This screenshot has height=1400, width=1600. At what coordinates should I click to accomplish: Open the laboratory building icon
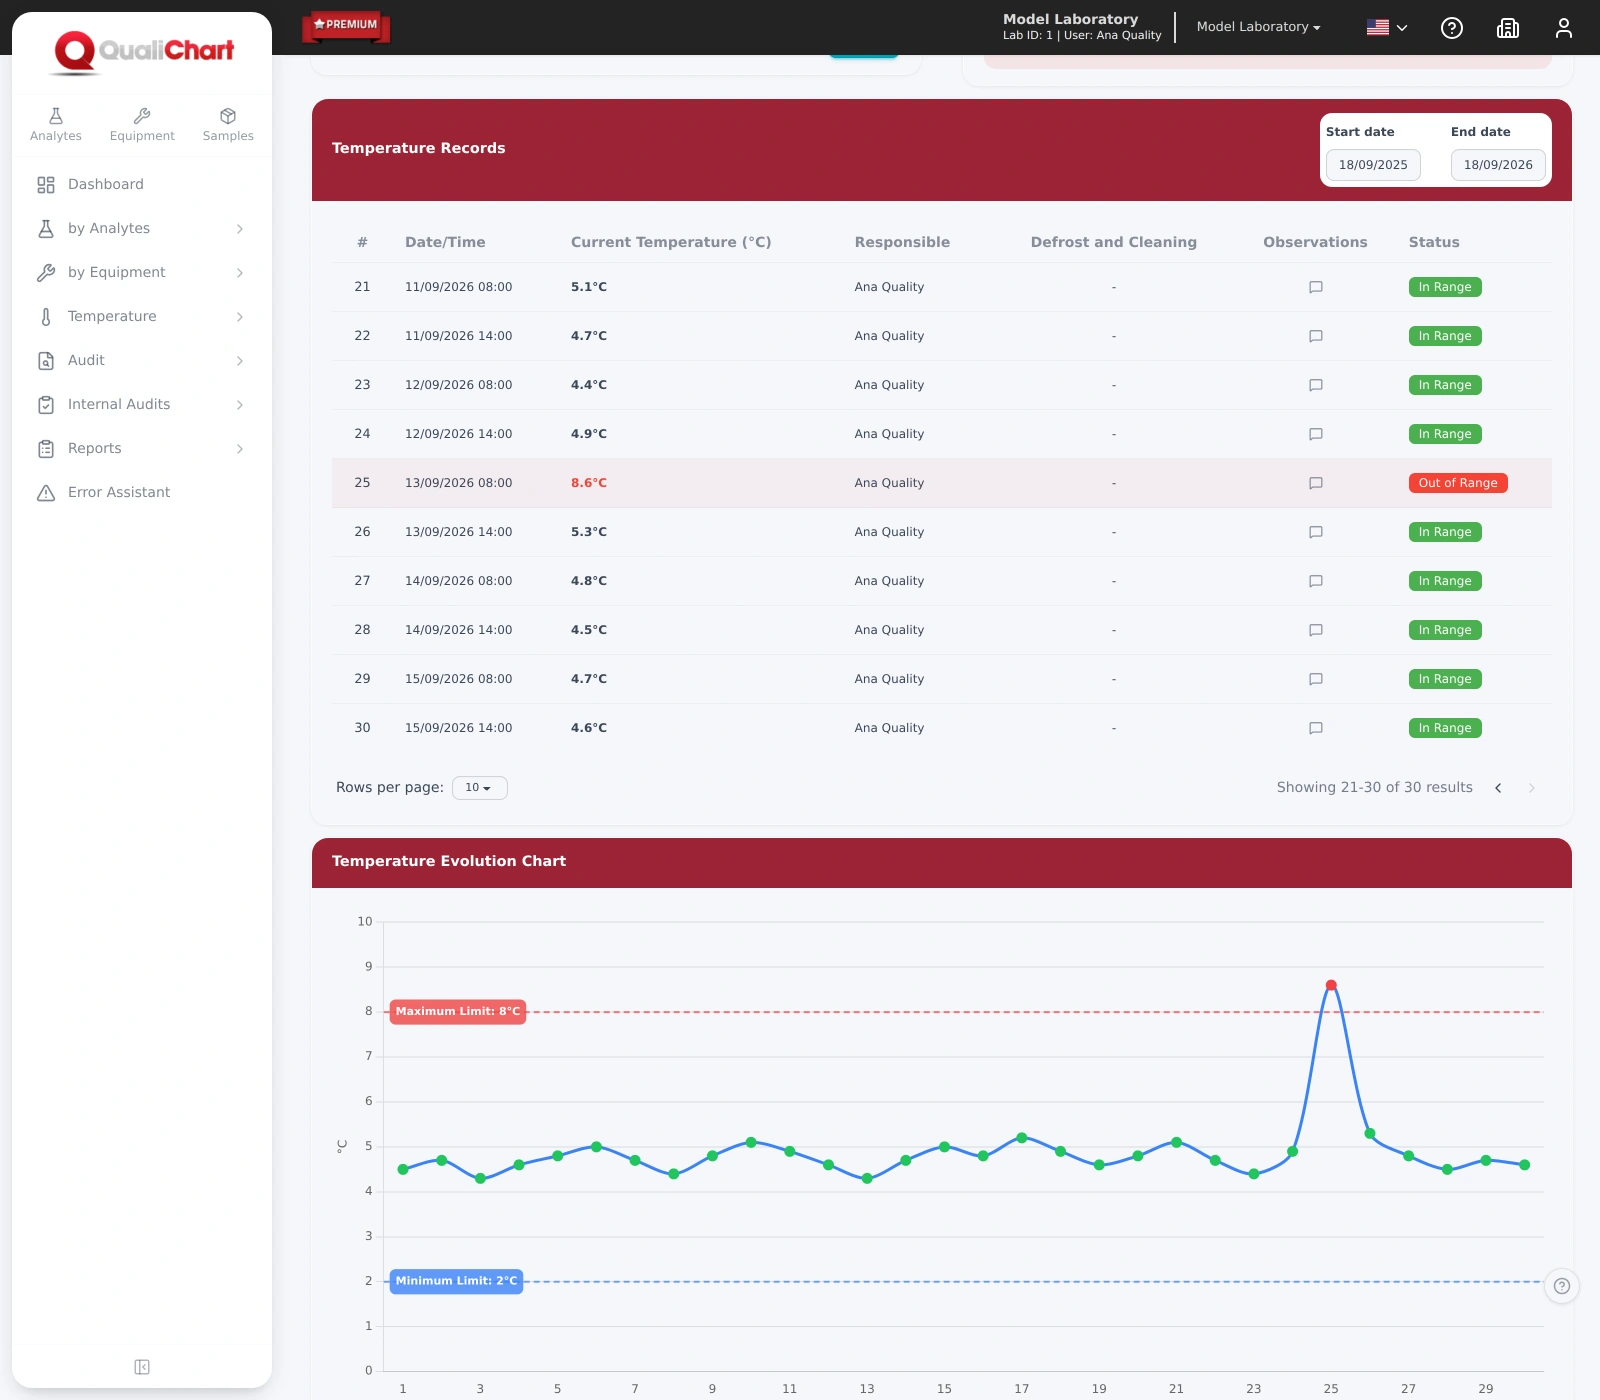pyautogui.click(x=1508, y=28)
